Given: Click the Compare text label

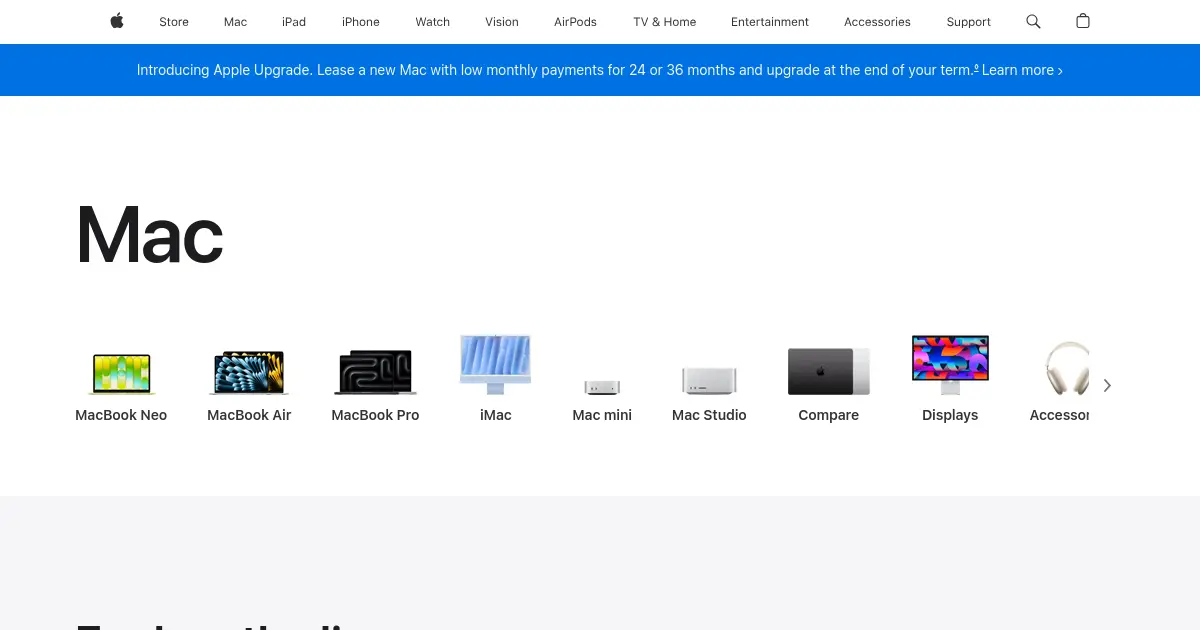Looking at the screenshot, I should (829, 415).
